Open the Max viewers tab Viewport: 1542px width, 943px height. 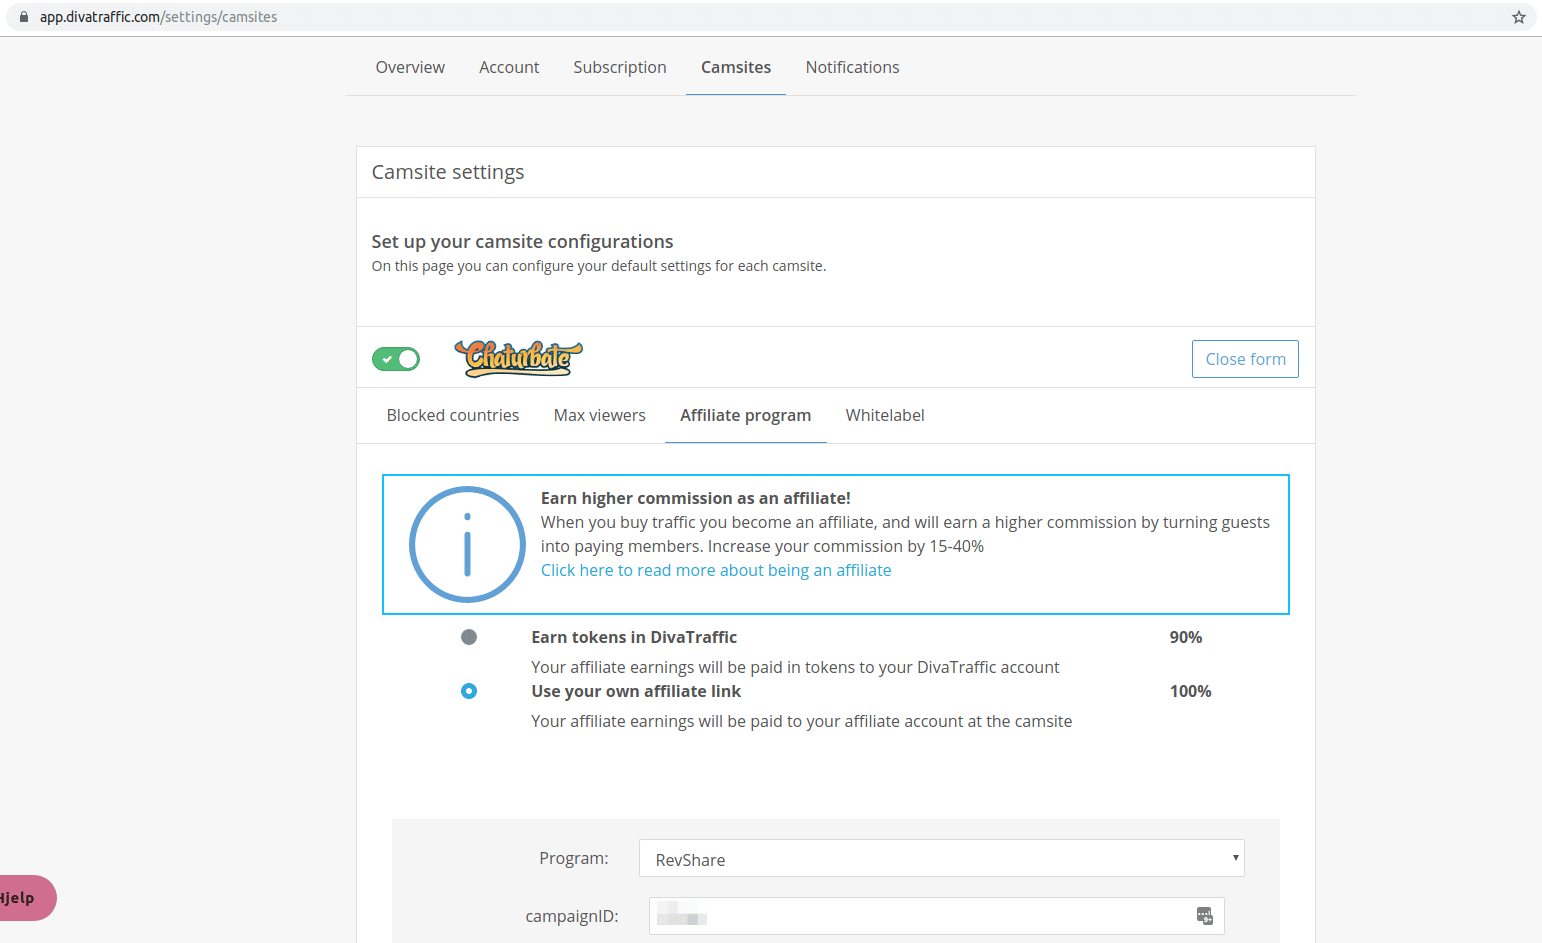tap(600, 415)
